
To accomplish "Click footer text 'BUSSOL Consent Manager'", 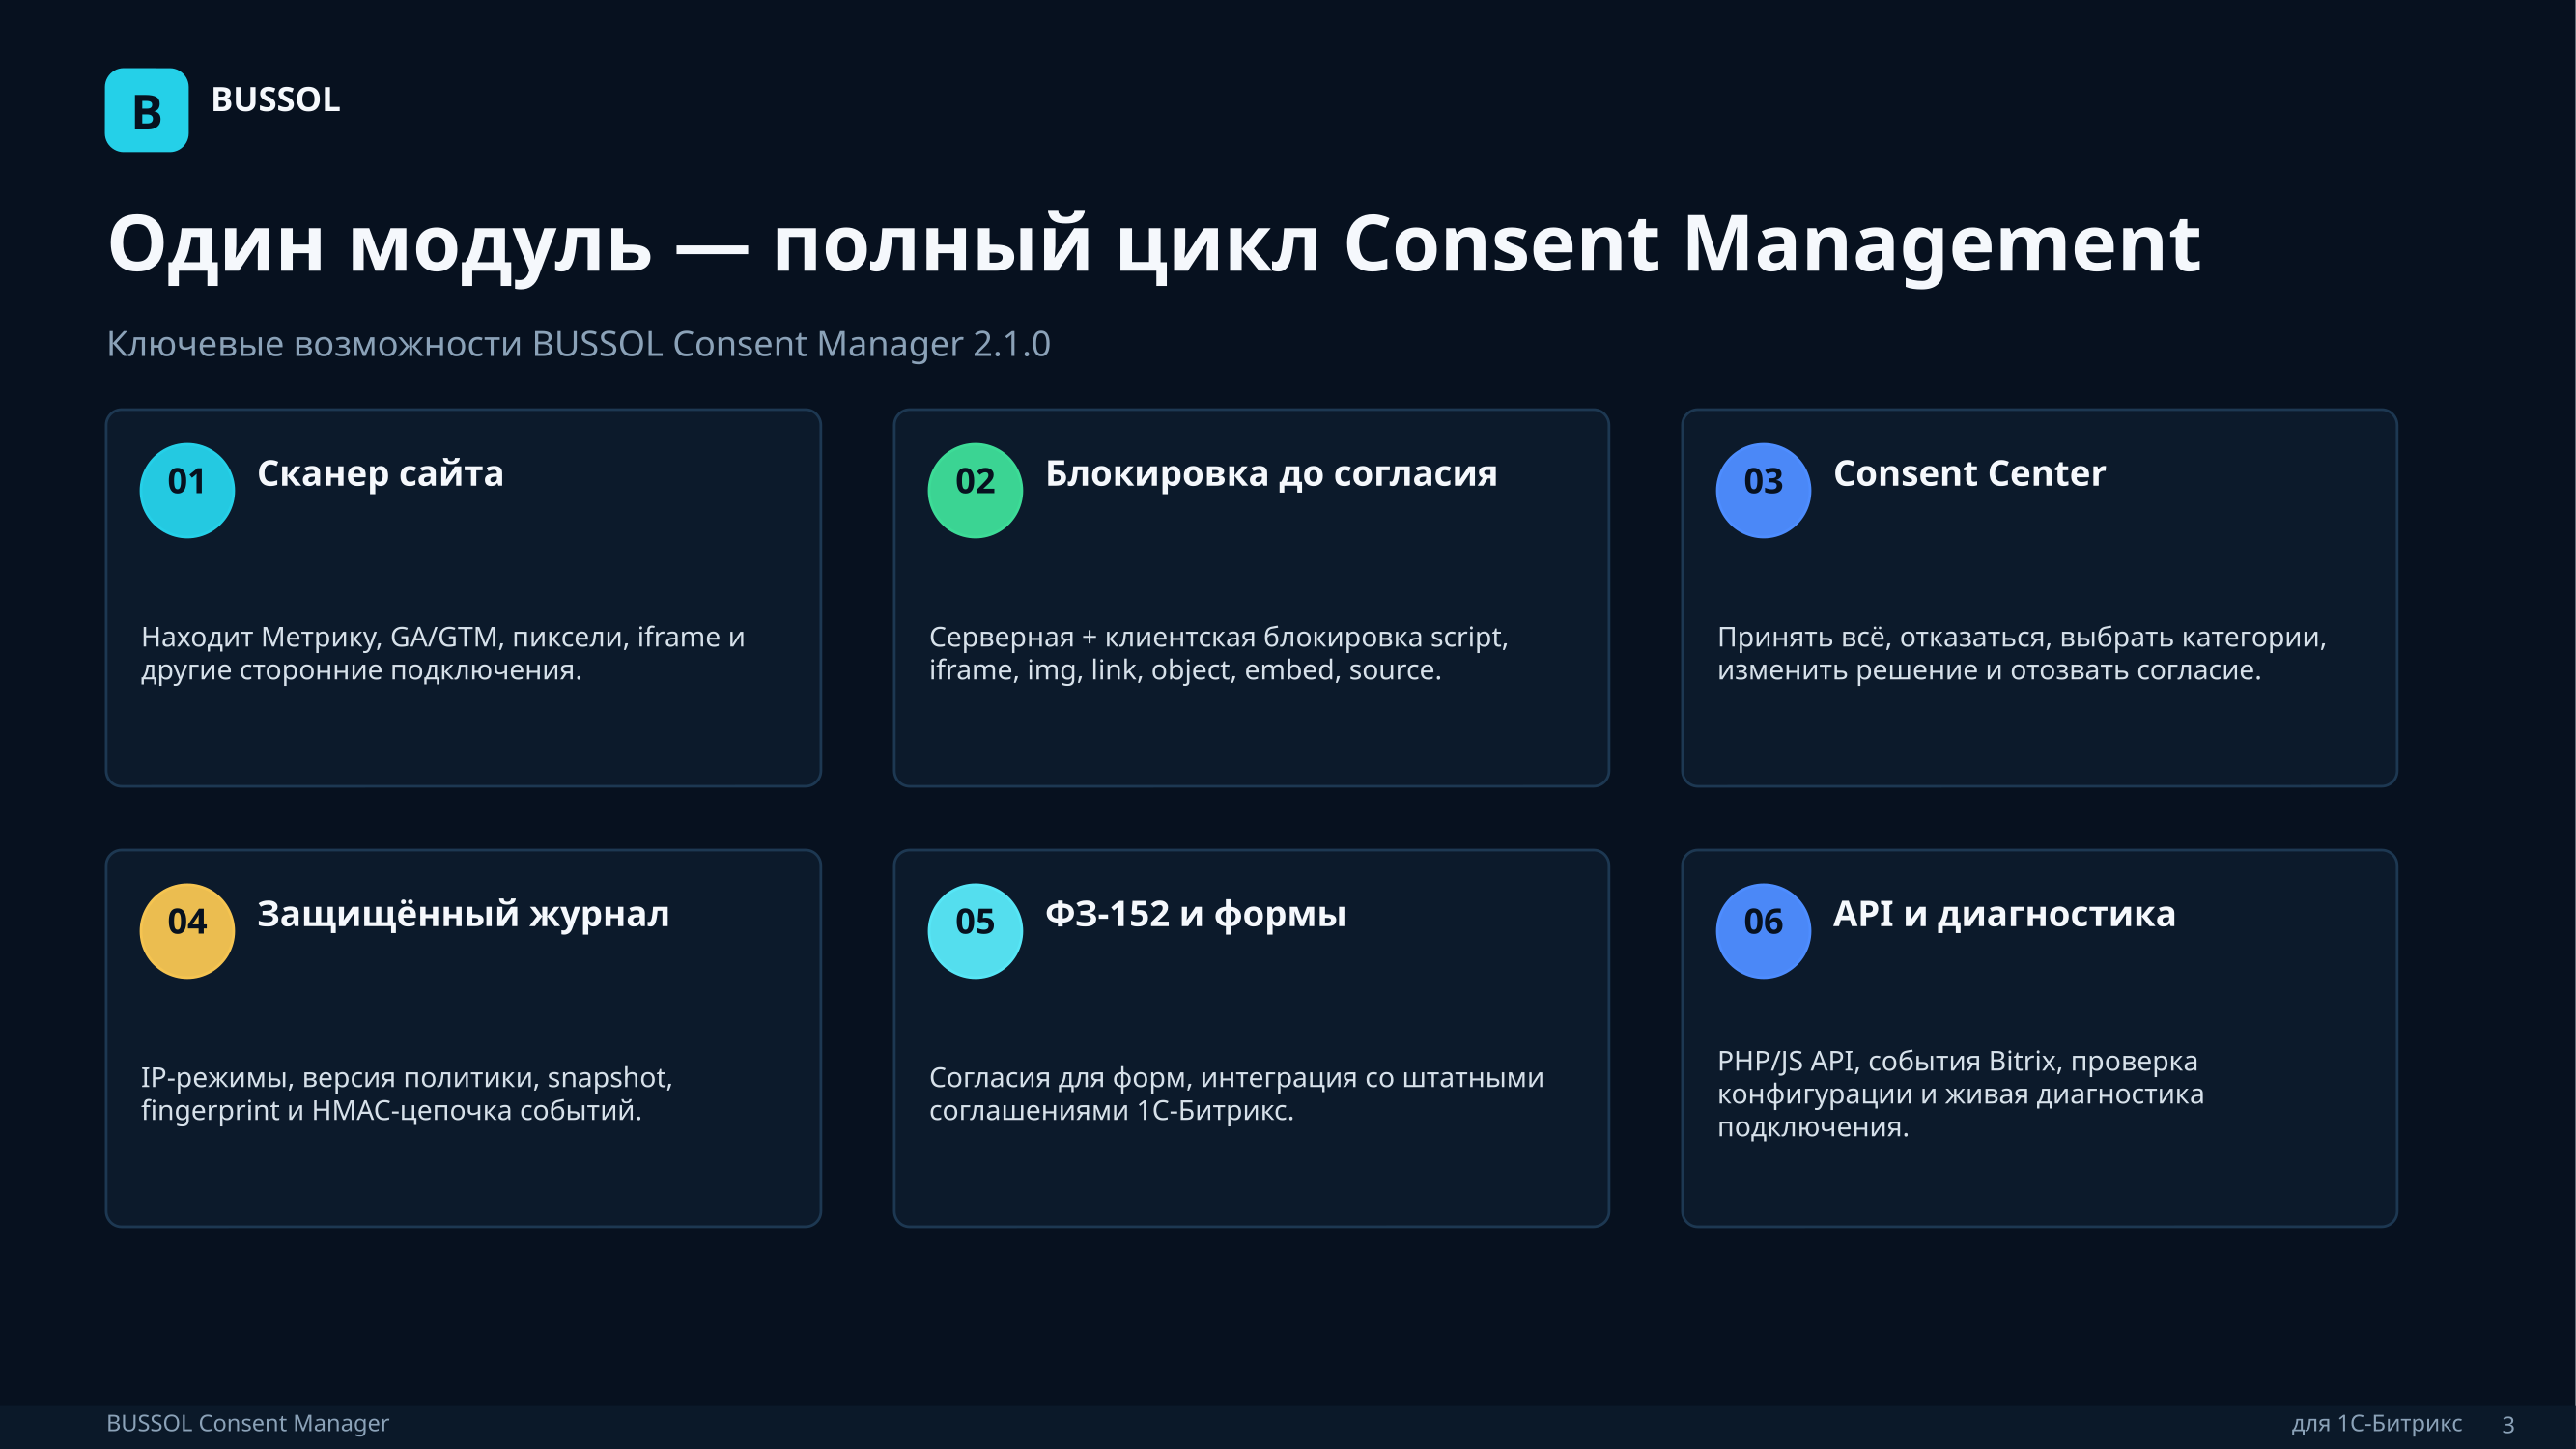I will point(248,1424).
